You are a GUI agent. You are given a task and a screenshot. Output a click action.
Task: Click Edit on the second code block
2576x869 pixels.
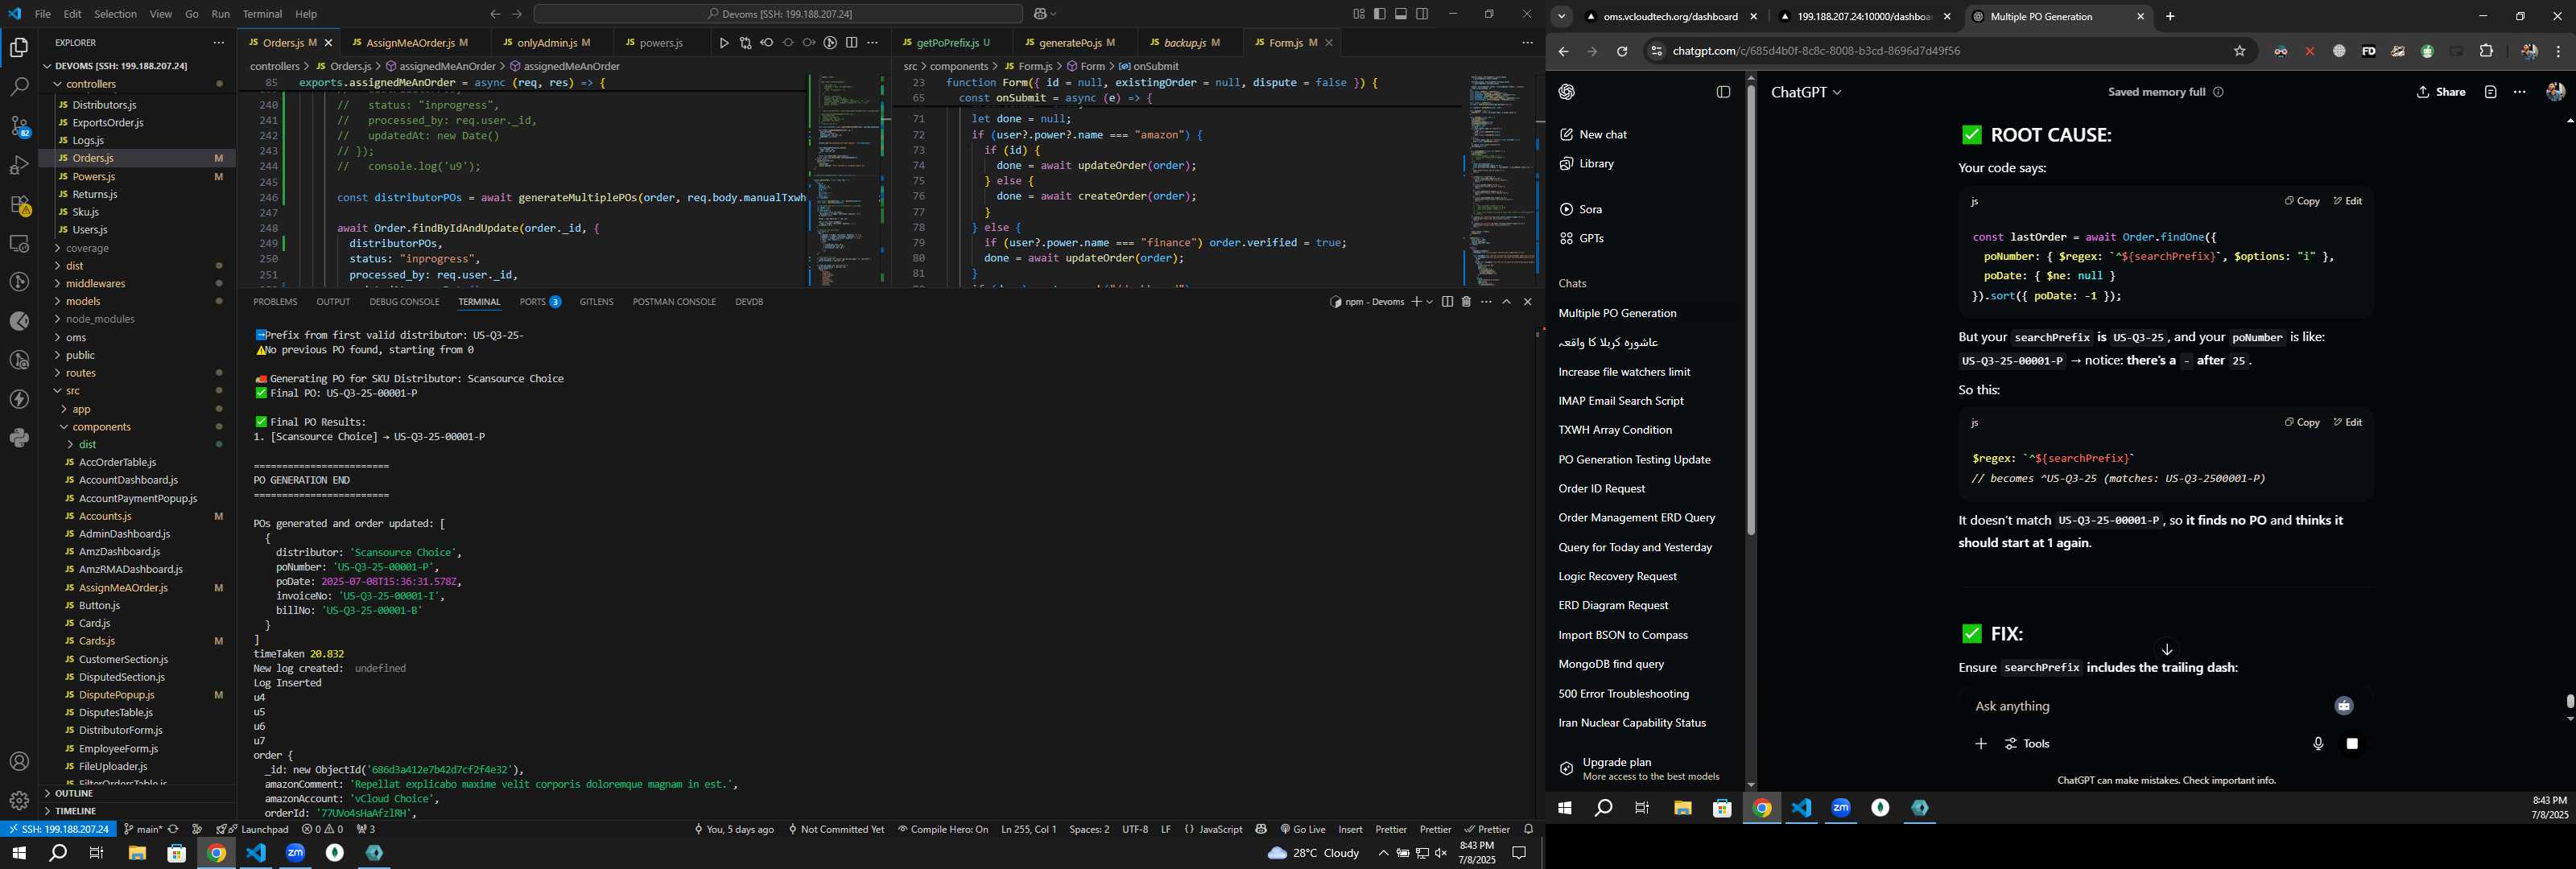coord(2348,422)
